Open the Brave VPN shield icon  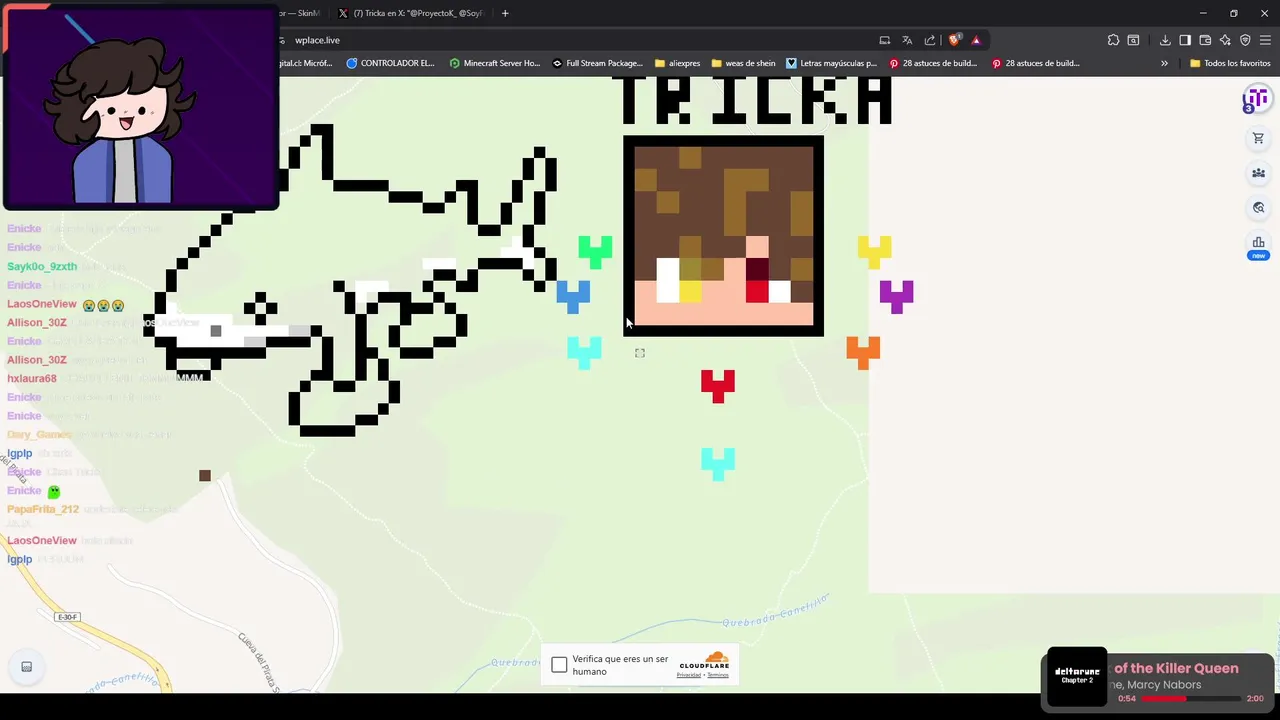click(x=1245, y=40)
